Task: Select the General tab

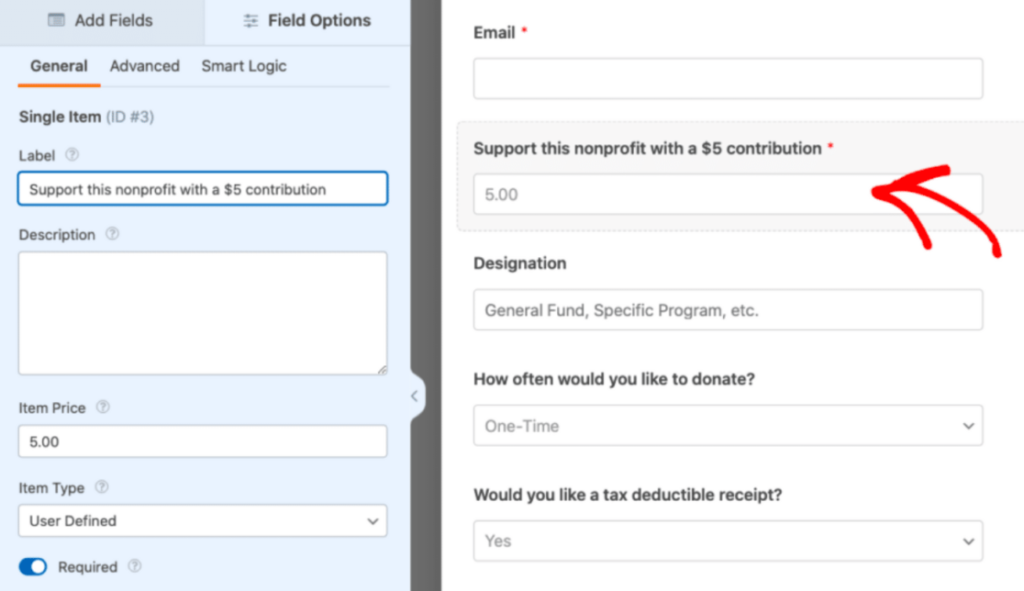Action: coord(58,66)
